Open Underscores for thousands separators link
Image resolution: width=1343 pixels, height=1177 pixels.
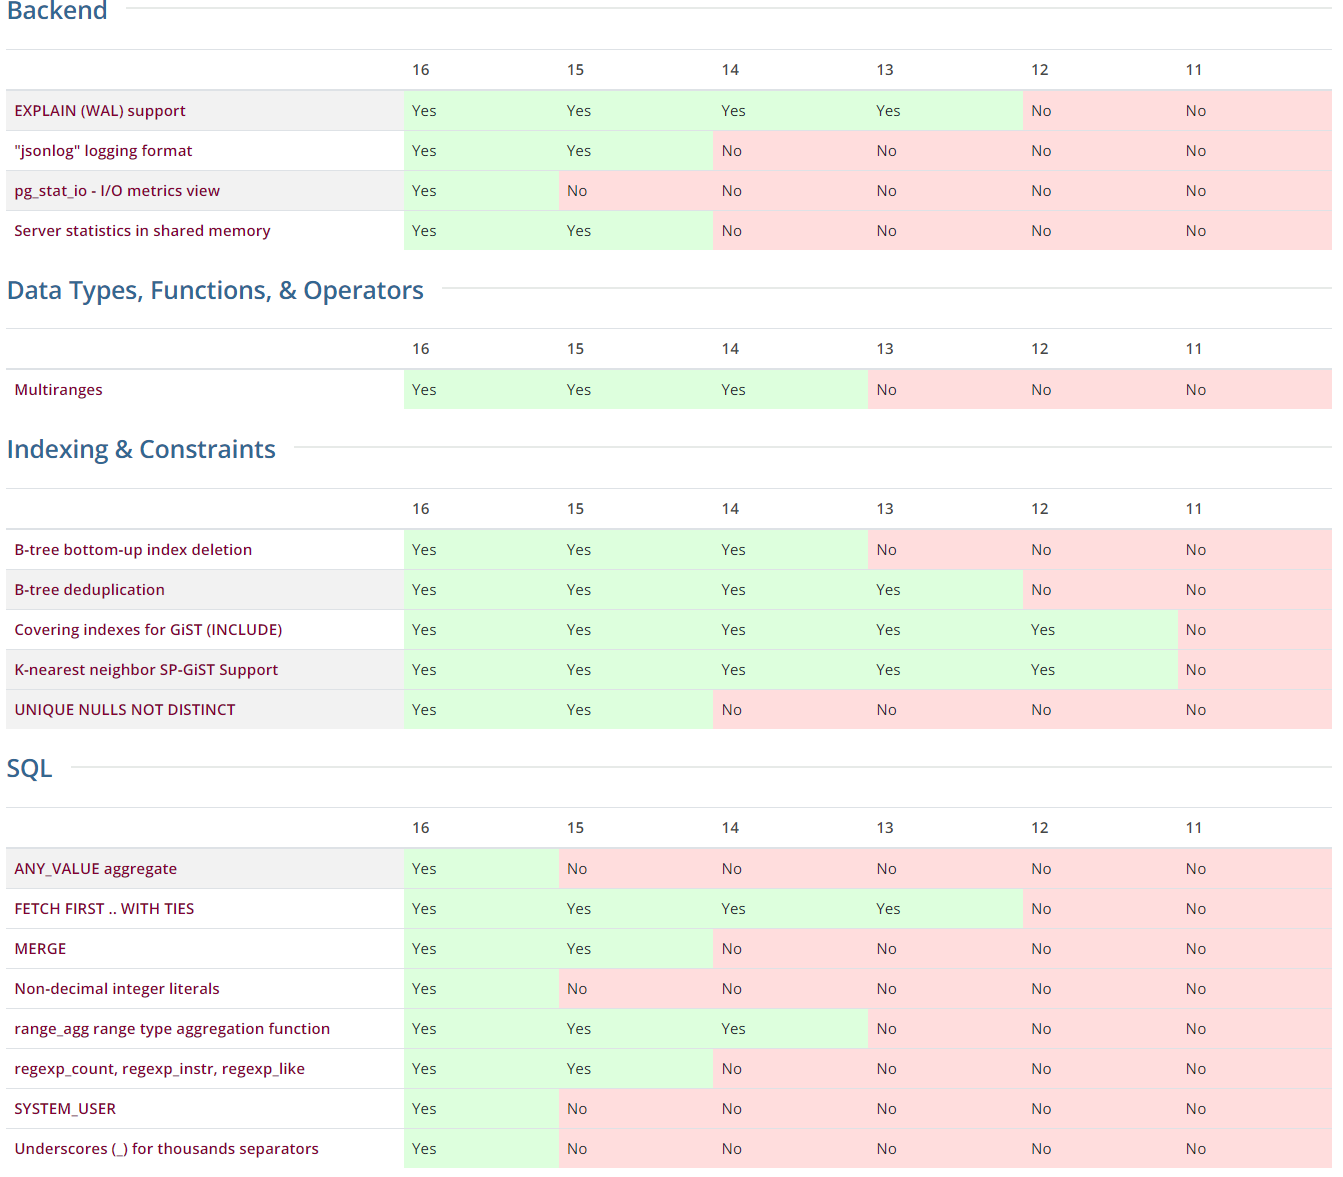coord(166,1149)
